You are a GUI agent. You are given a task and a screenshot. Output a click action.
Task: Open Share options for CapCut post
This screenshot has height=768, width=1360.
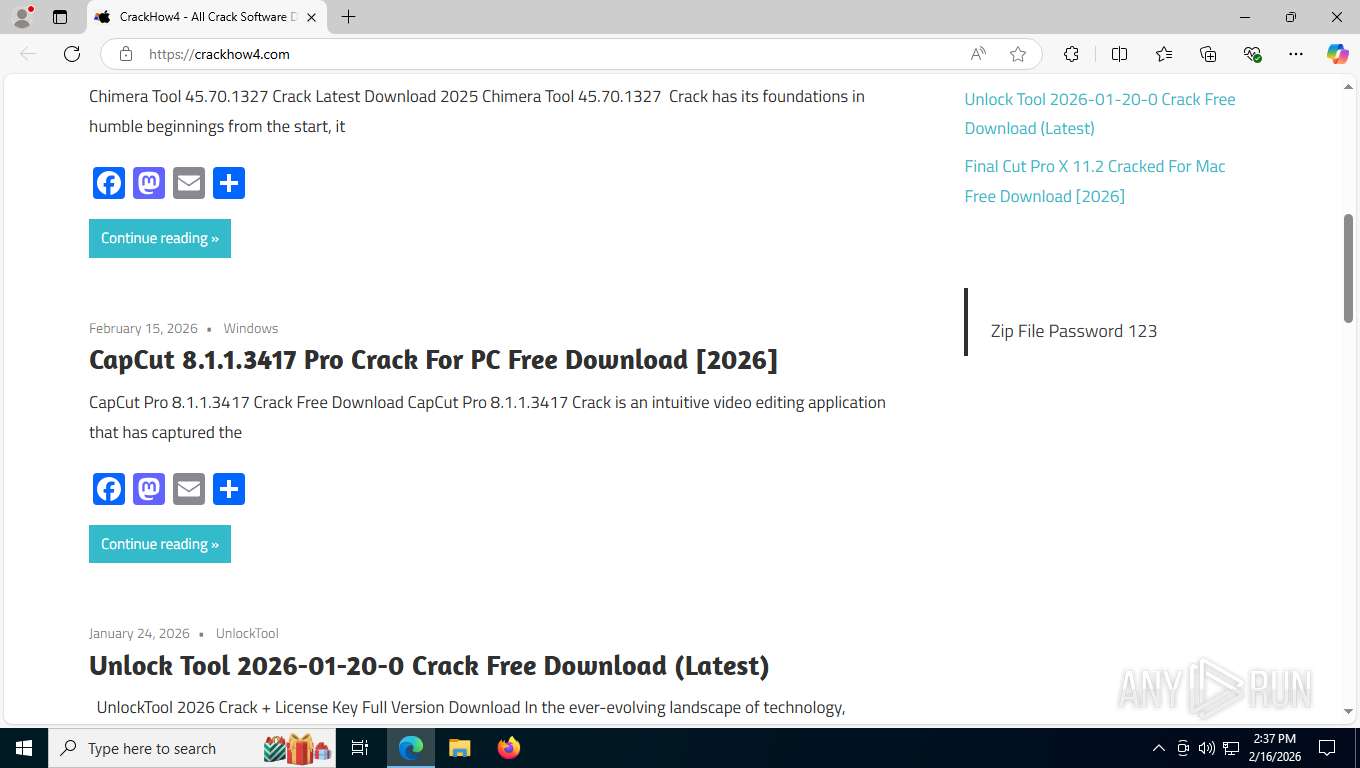point(229,489)
